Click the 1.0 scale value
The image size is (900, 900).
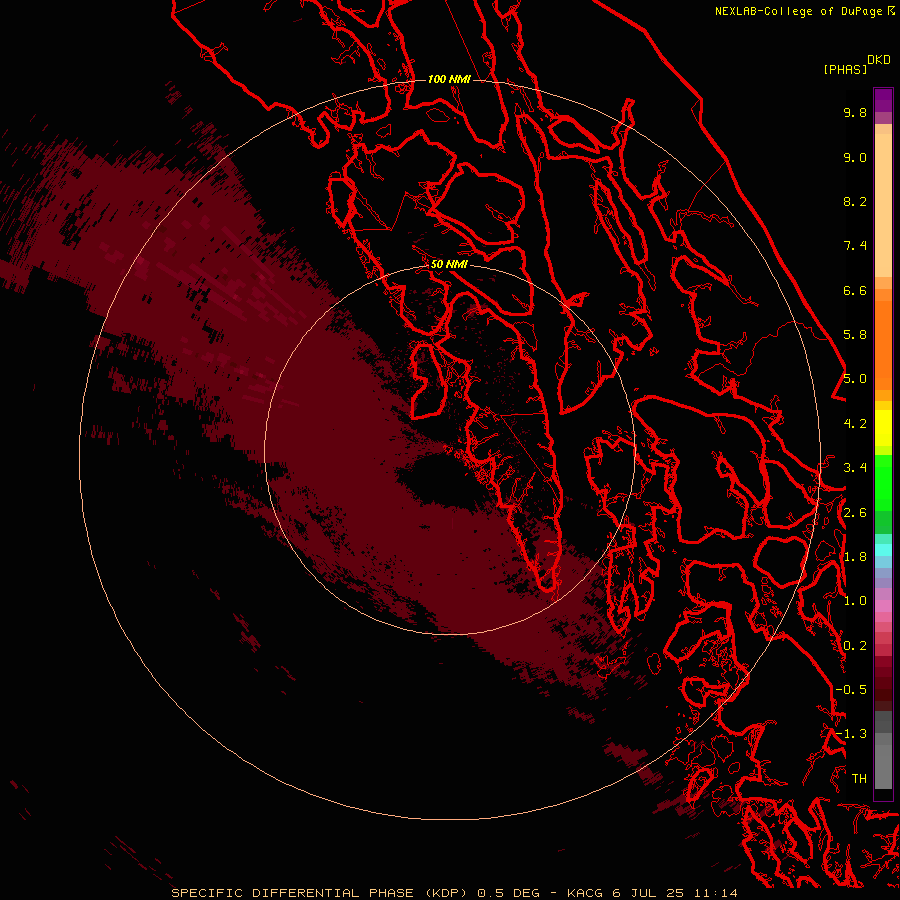click(855, 601)
